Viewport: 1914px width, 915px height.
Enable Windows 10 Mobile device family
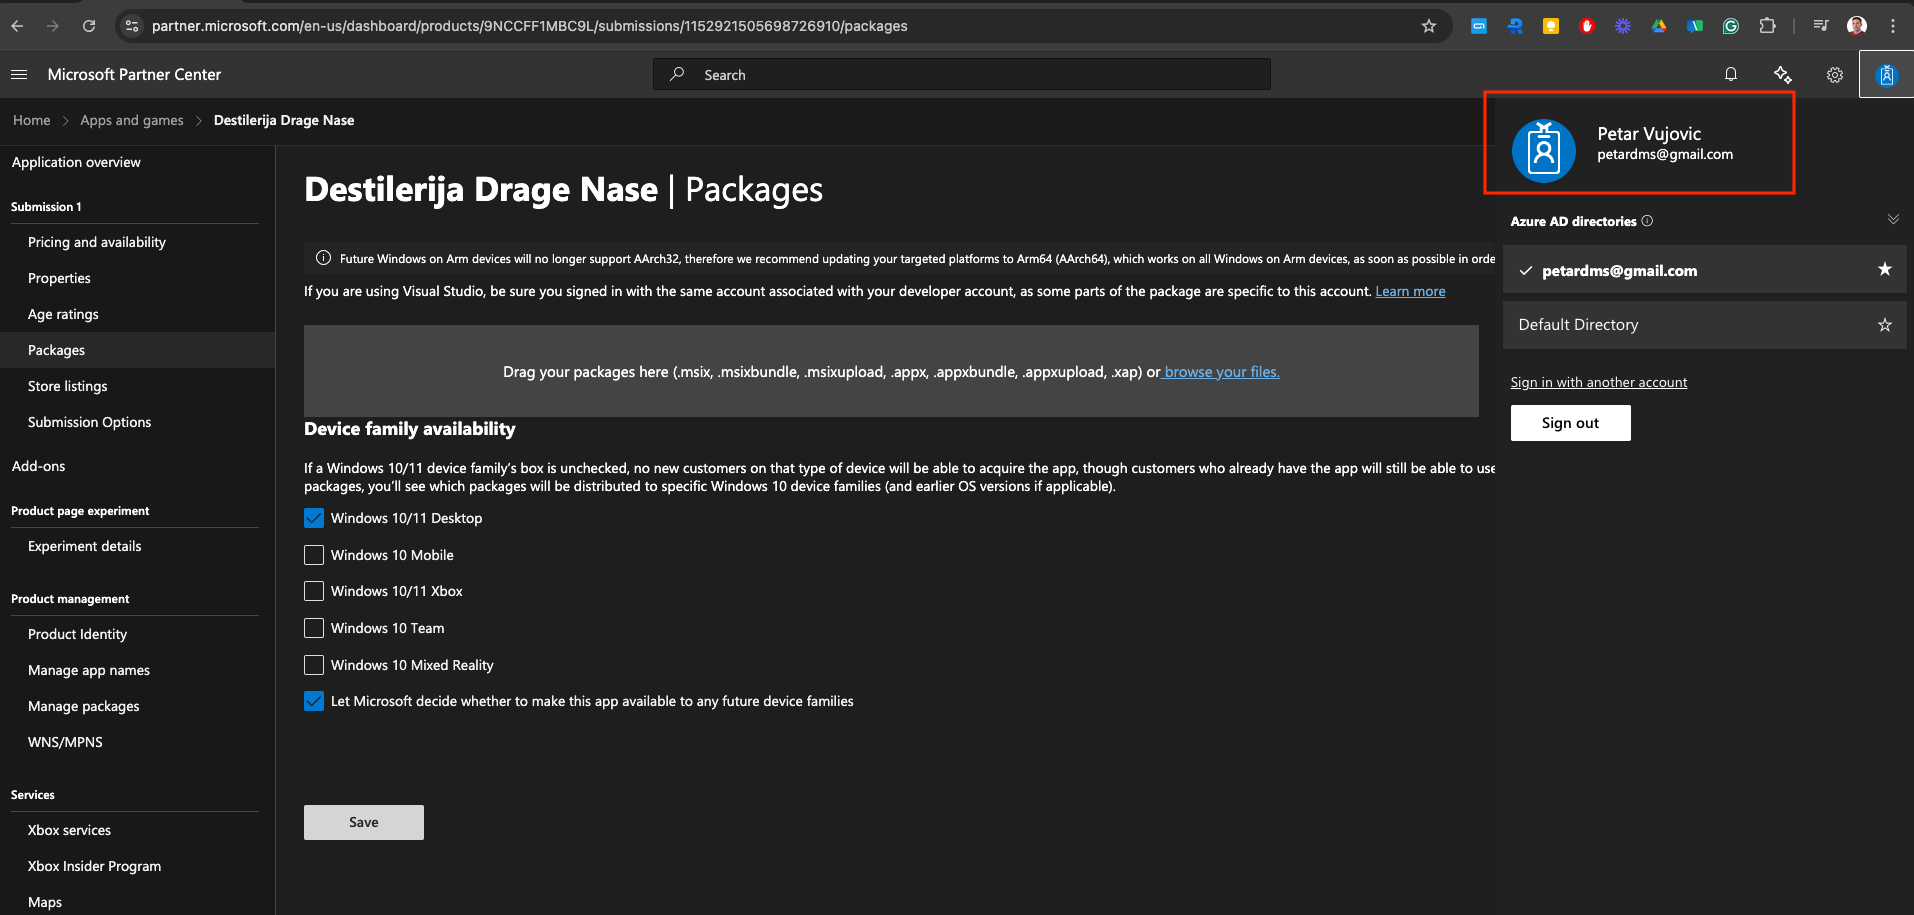tap(313, 555)
